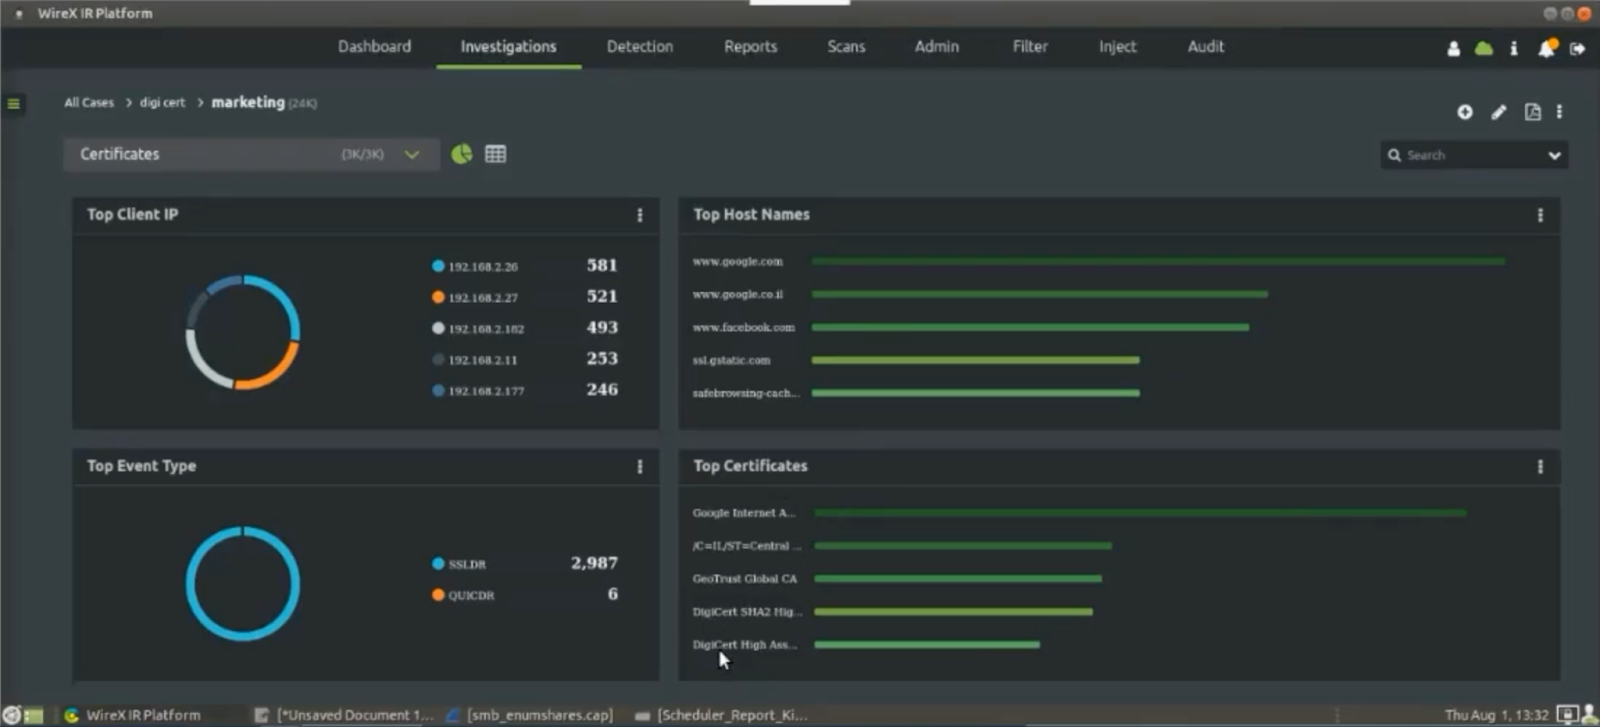Screen dimensions: 1600x727
Task: Open the Filter tab
Action: click(x=1030, y=47)
